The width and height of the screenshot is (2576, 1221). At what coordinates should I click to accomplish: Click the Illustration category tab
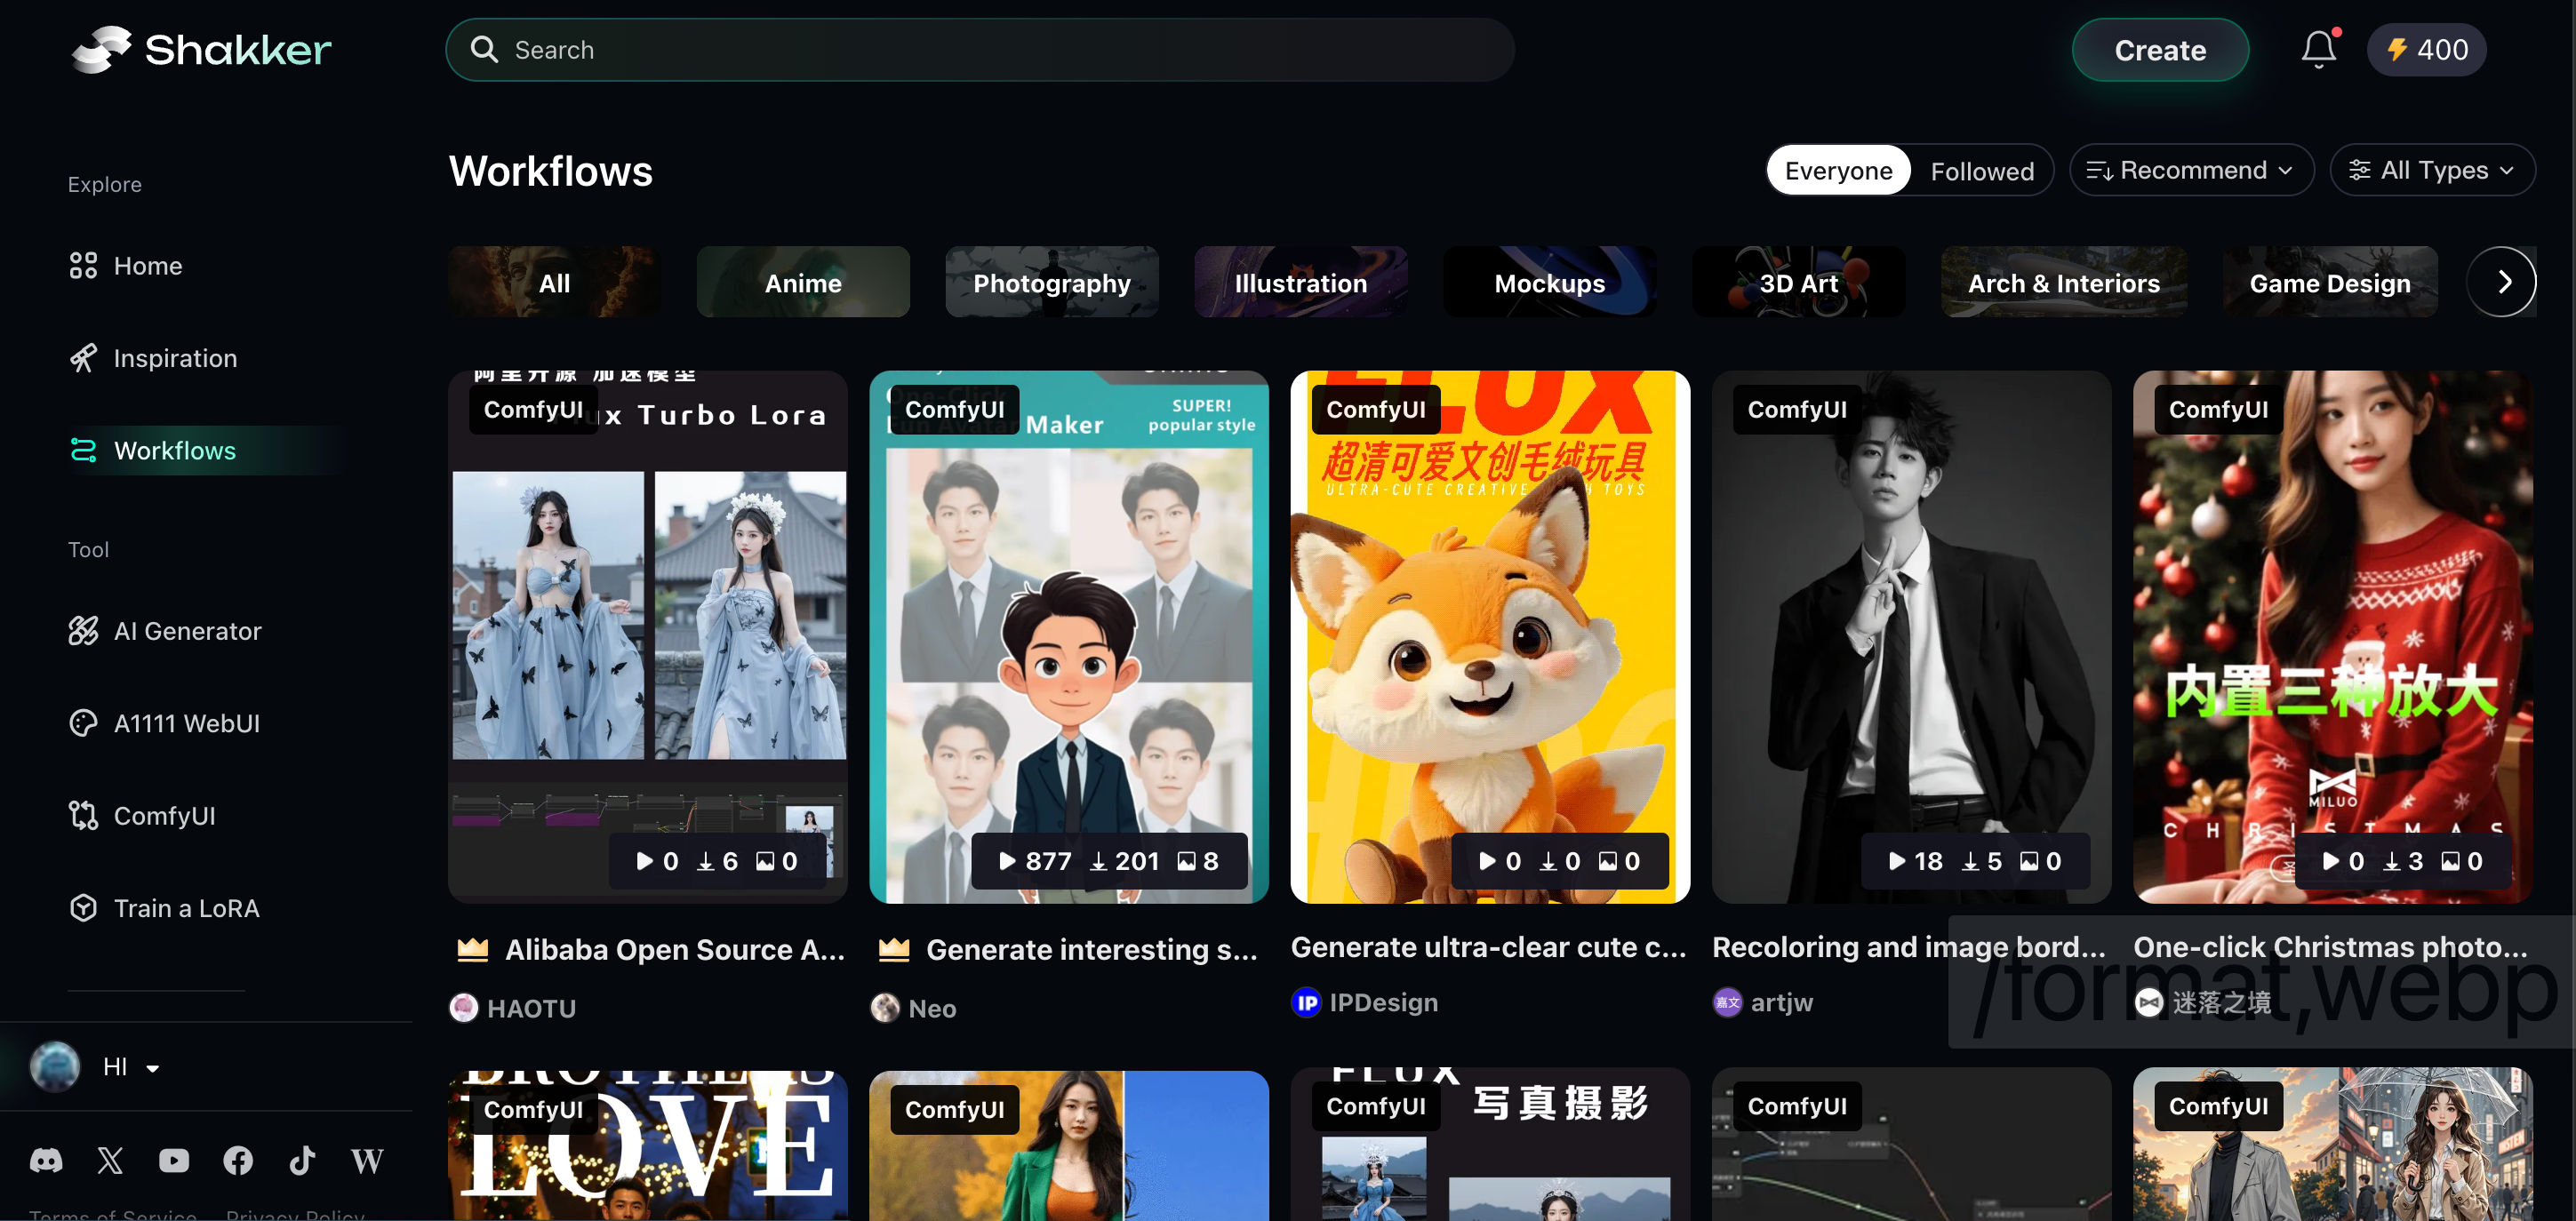click(x=1301, y=281)
